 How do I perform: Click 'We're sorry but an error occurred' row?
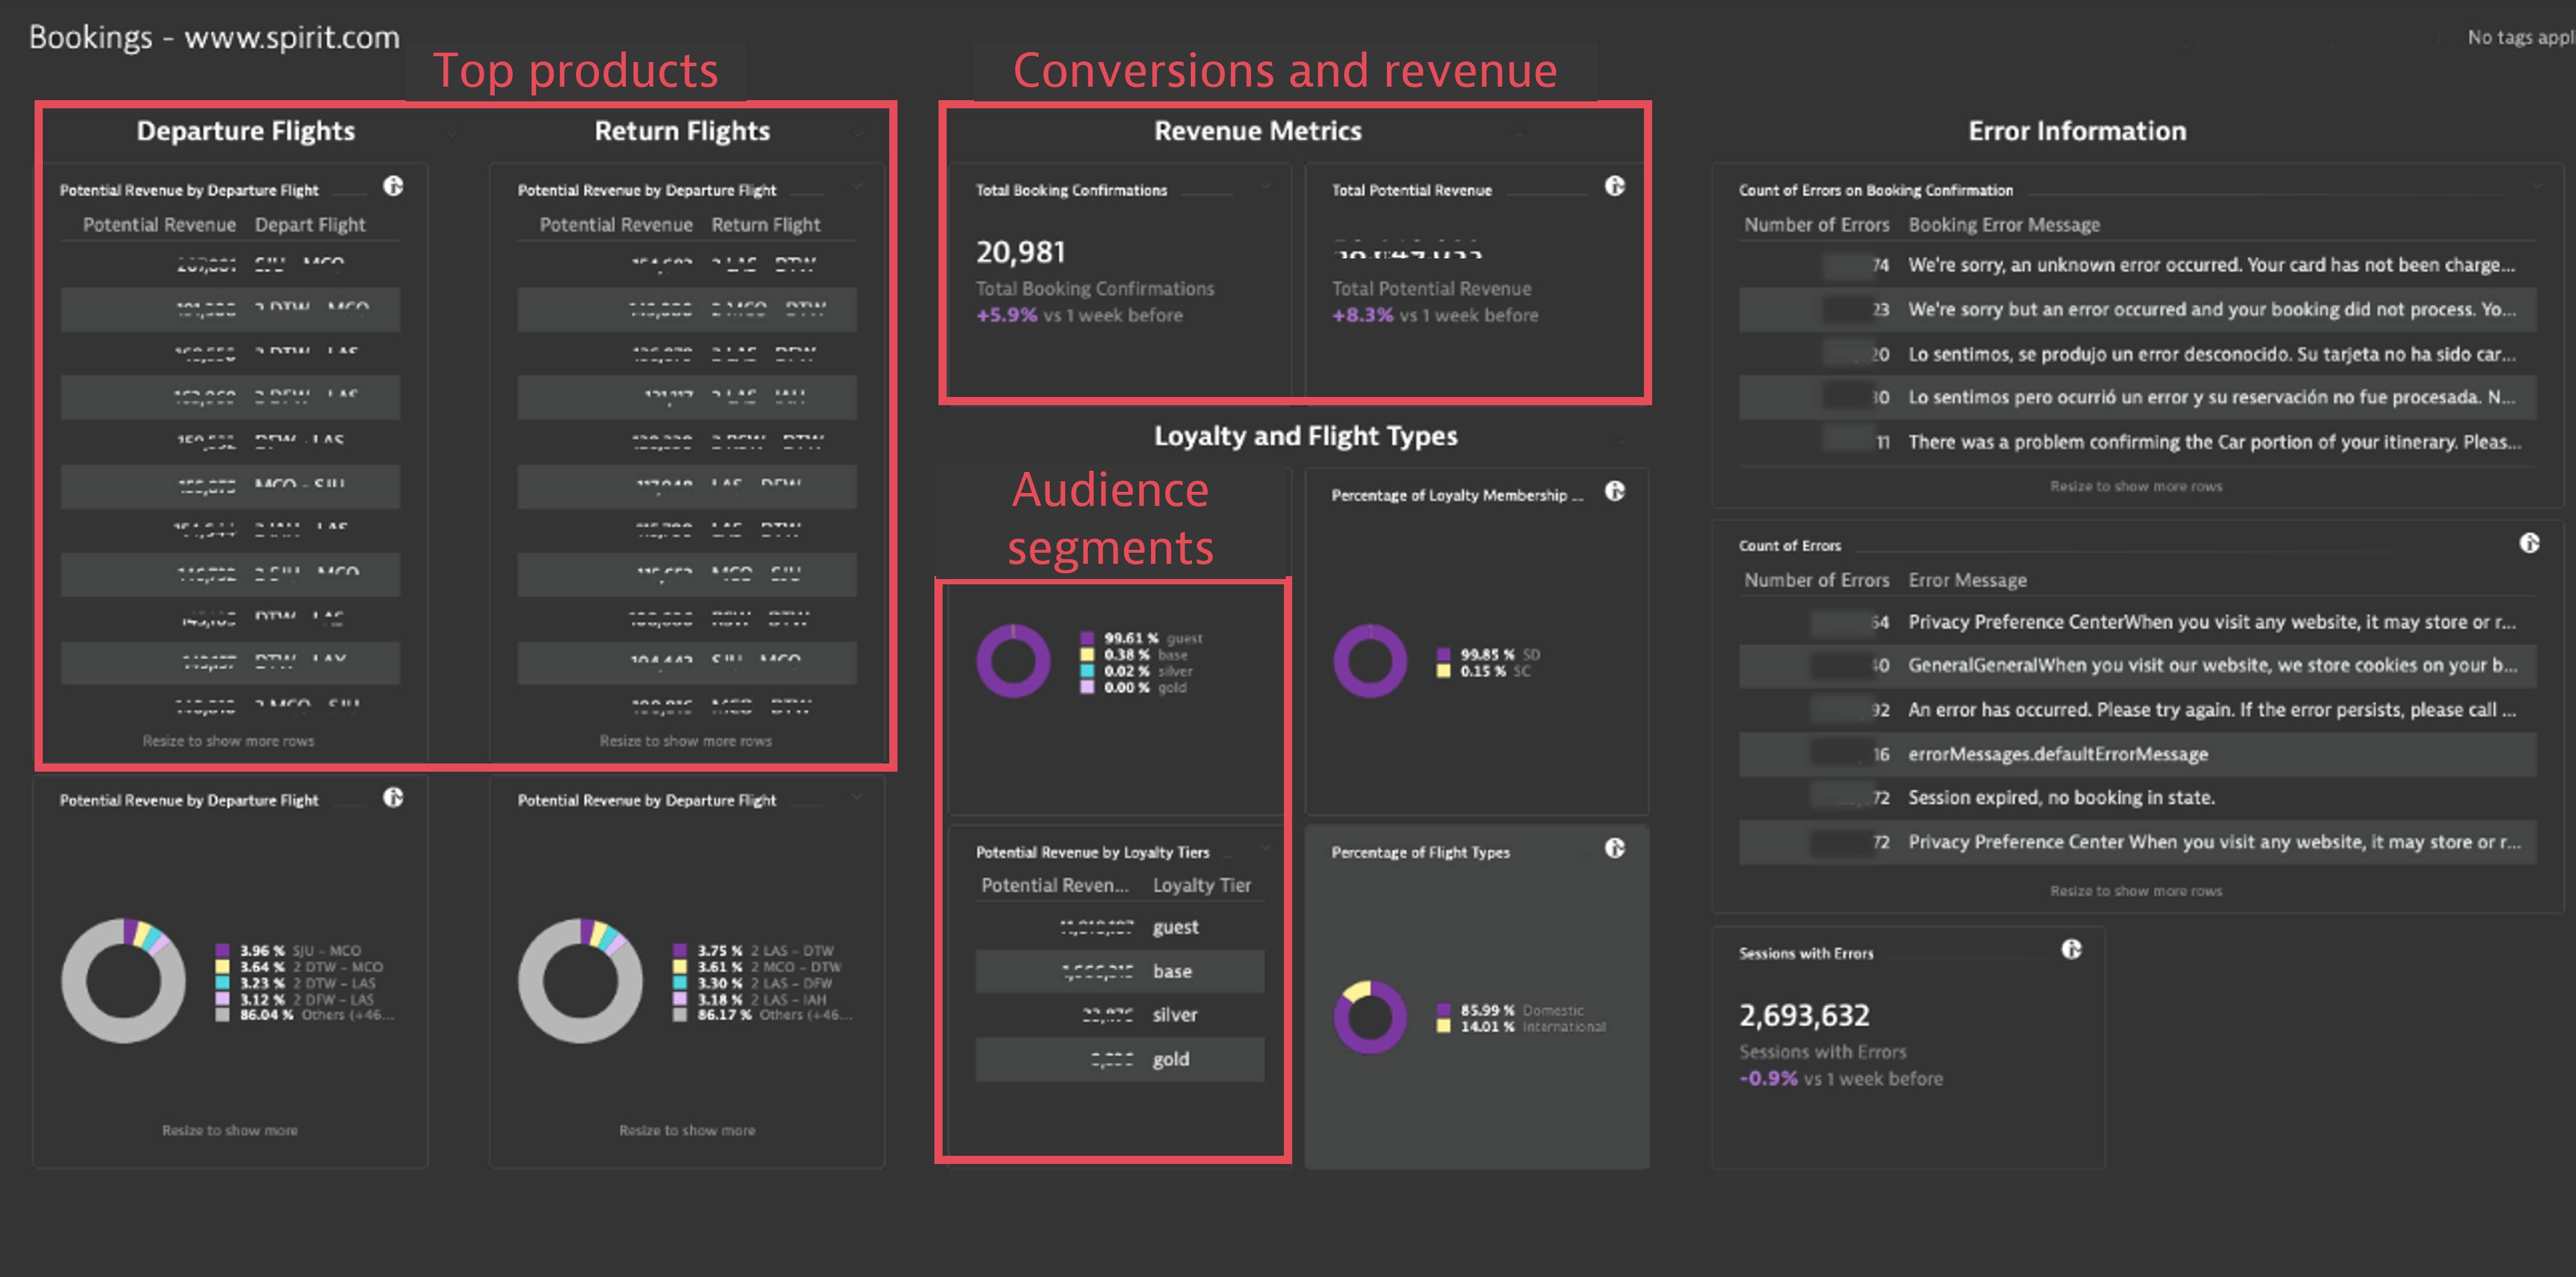2138,309
